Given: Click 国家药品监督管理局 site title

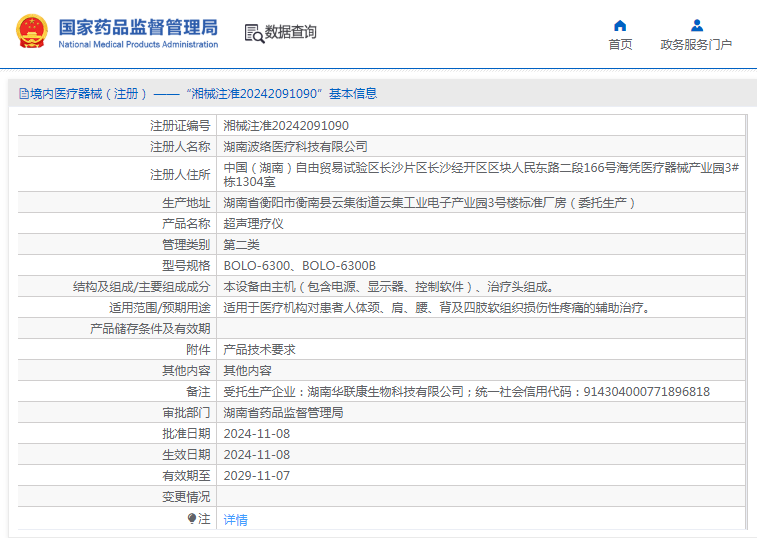Looking at the screenshot, I should pyautogui.click(x=138, y=27).
